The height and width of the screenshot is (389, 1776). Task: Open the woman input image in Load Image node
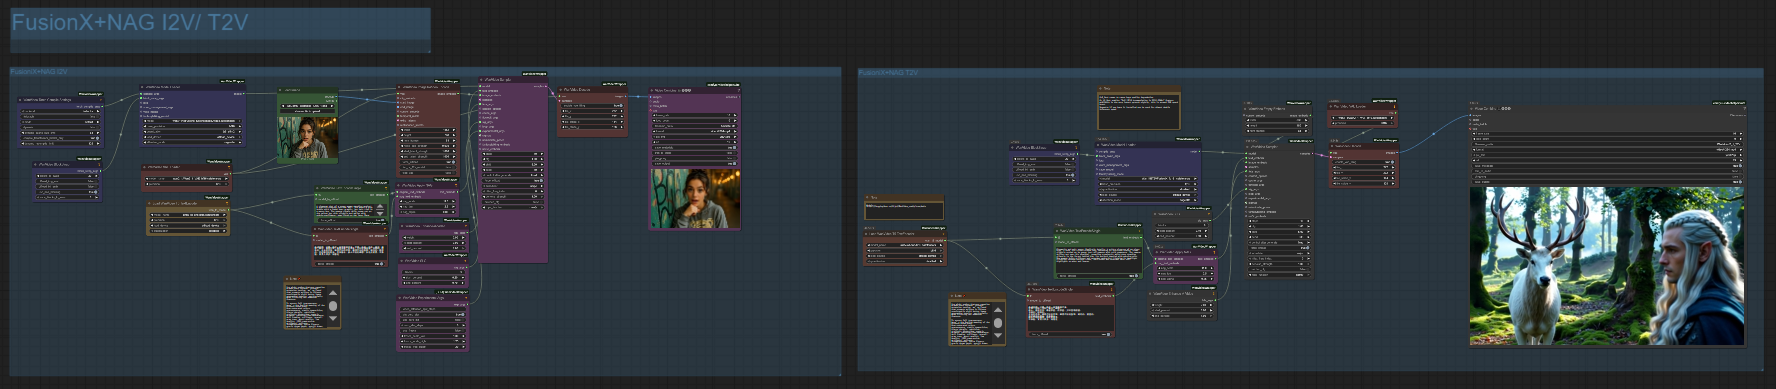[x=307, y=139]
